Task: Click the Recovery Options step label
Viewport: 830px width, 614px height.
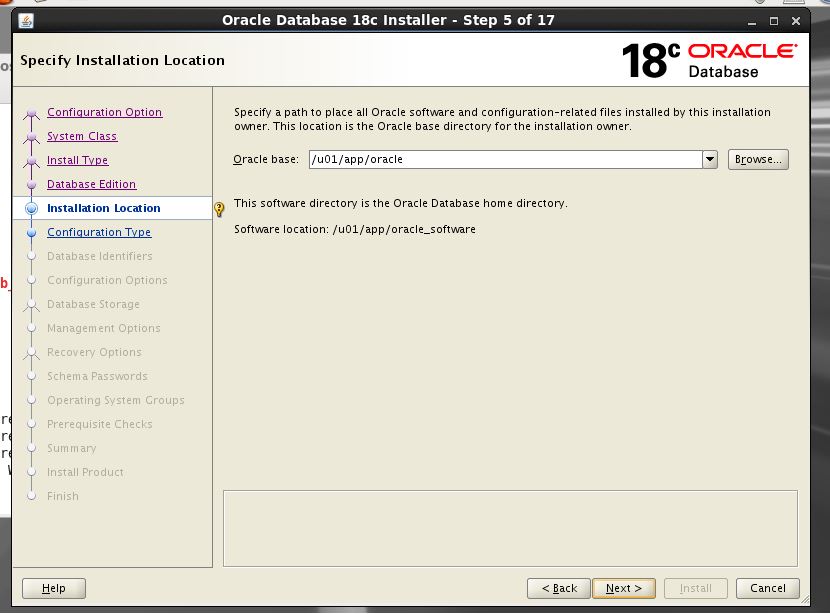Action: (94, 352)
